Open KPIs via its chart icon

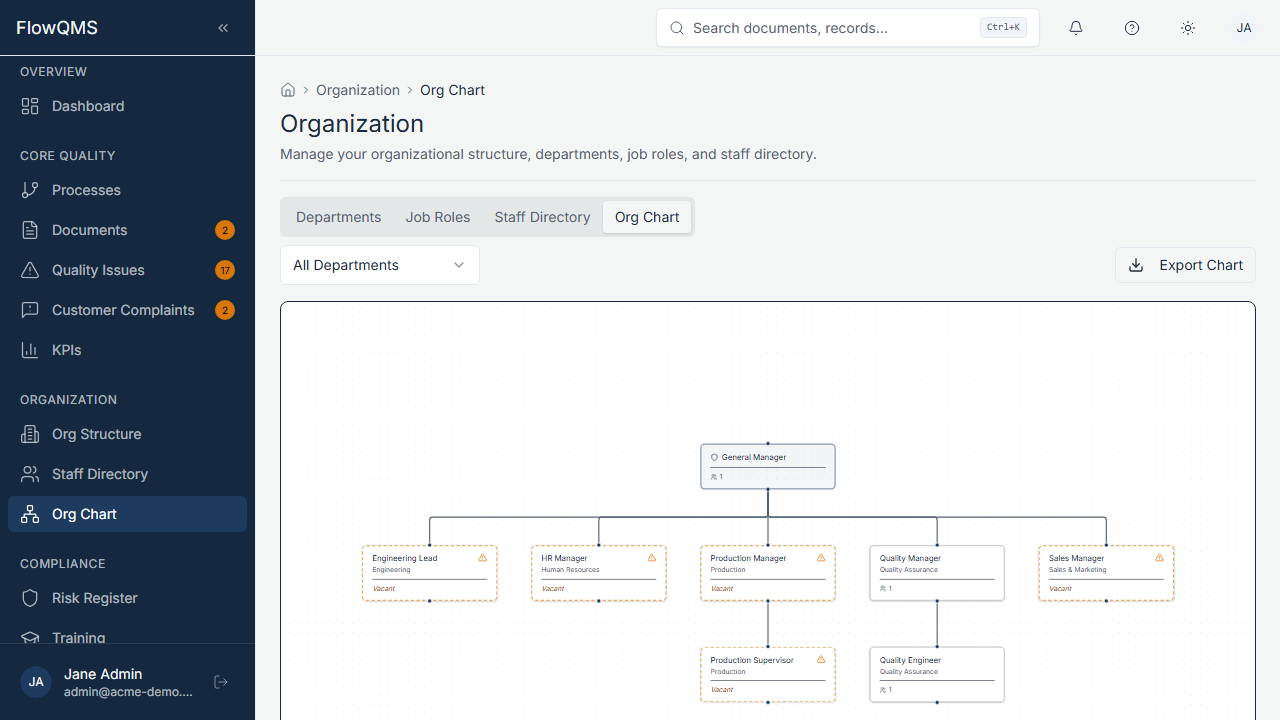pos(31,349)
